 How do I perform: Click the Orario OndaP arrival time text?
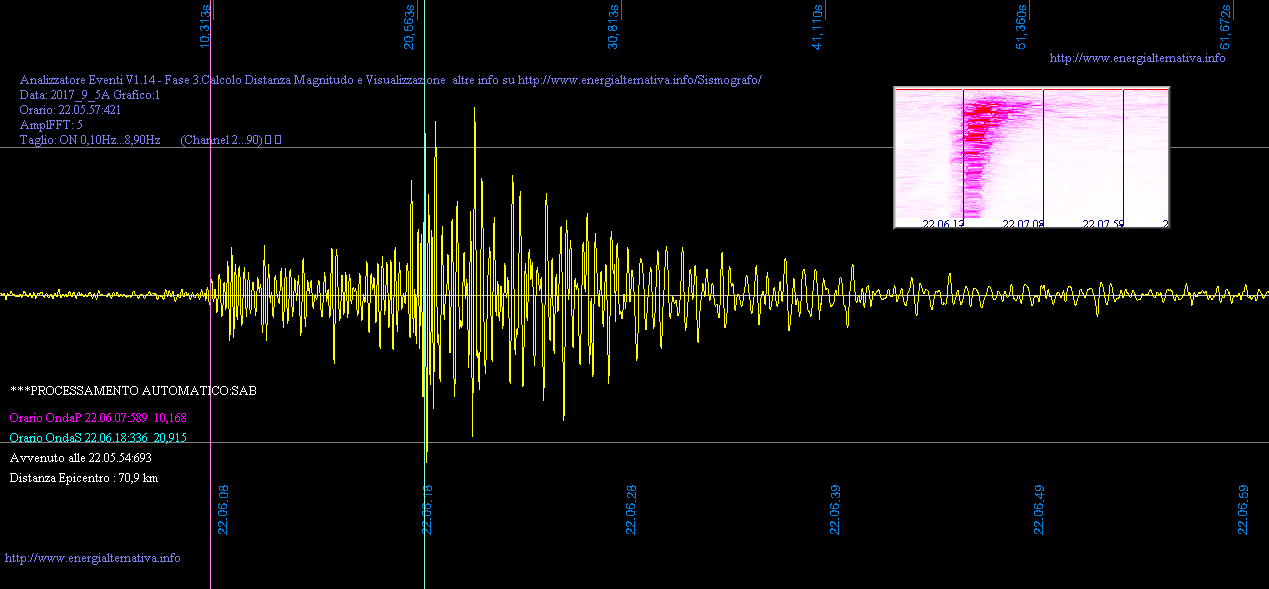tap(98, 418)
